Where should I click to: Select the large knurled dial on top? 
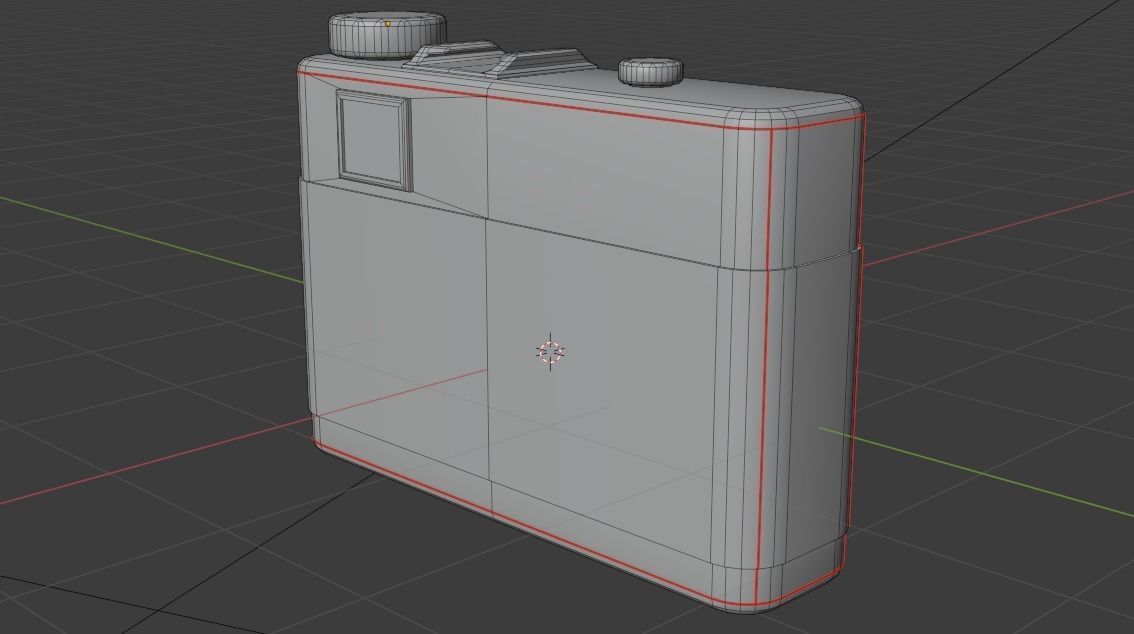point(387,34)
